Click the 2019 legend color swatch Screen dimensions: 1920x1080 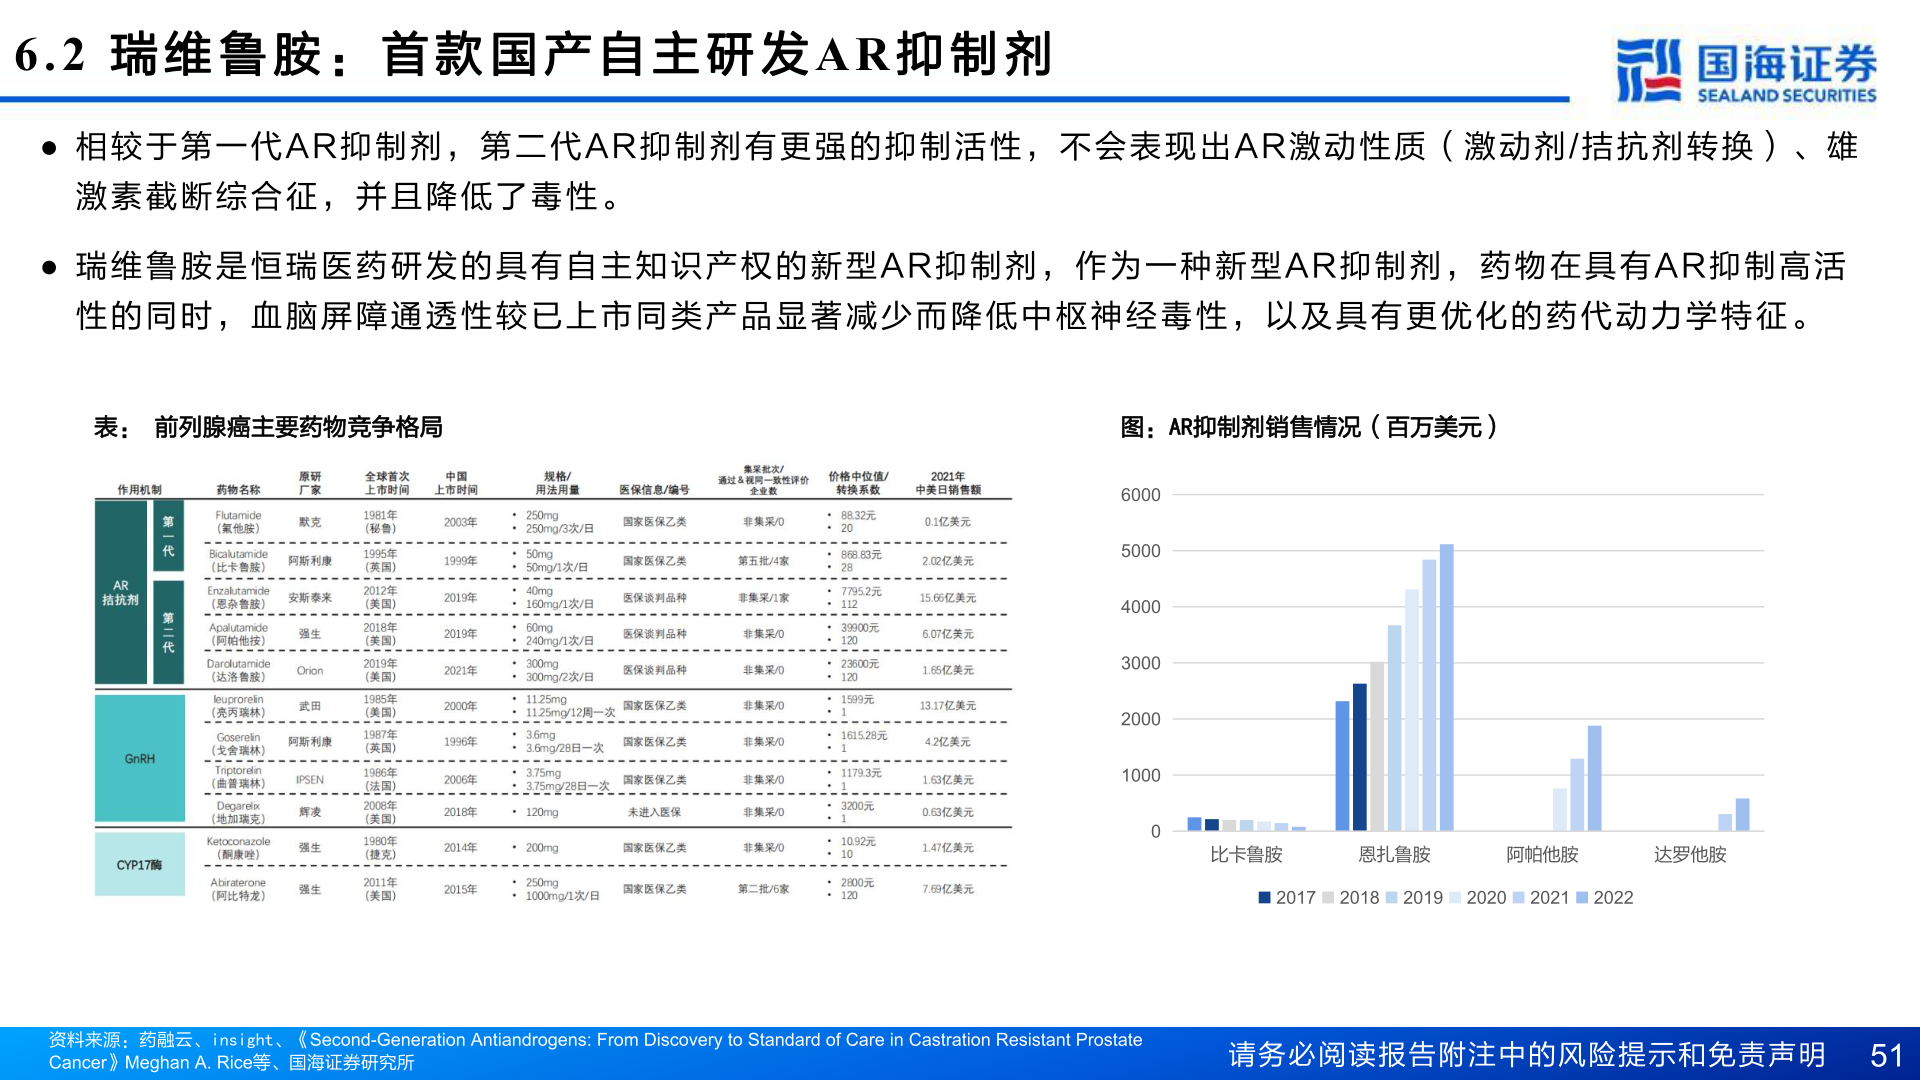[x=1391, y=898]
